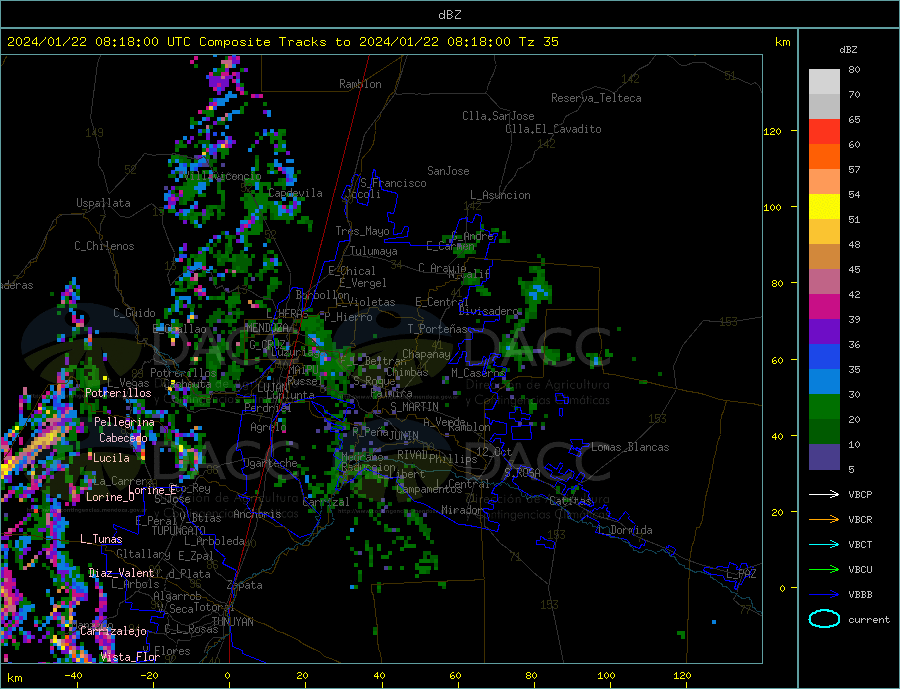The image size is (900, 689).
Task: Click the Lucila label
Action: (111, 458)
